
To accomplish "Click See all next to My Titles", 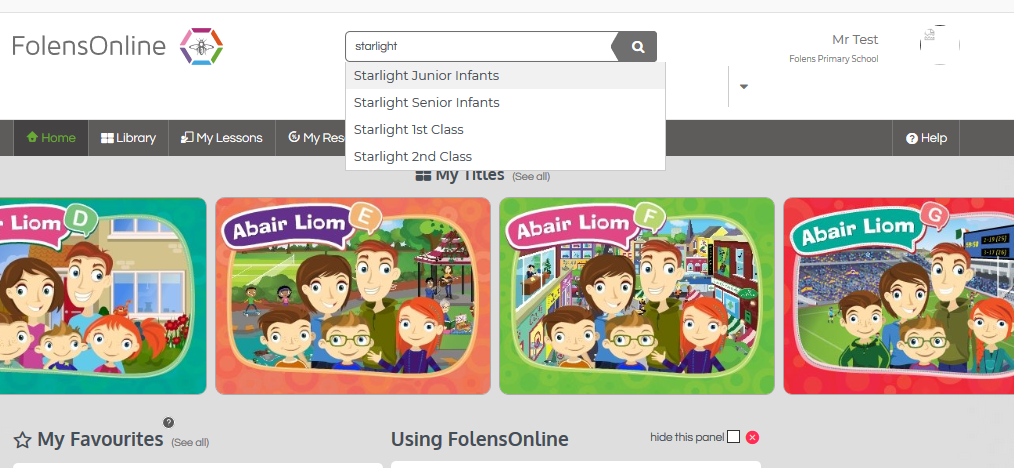I will click(x=530, y=176).
